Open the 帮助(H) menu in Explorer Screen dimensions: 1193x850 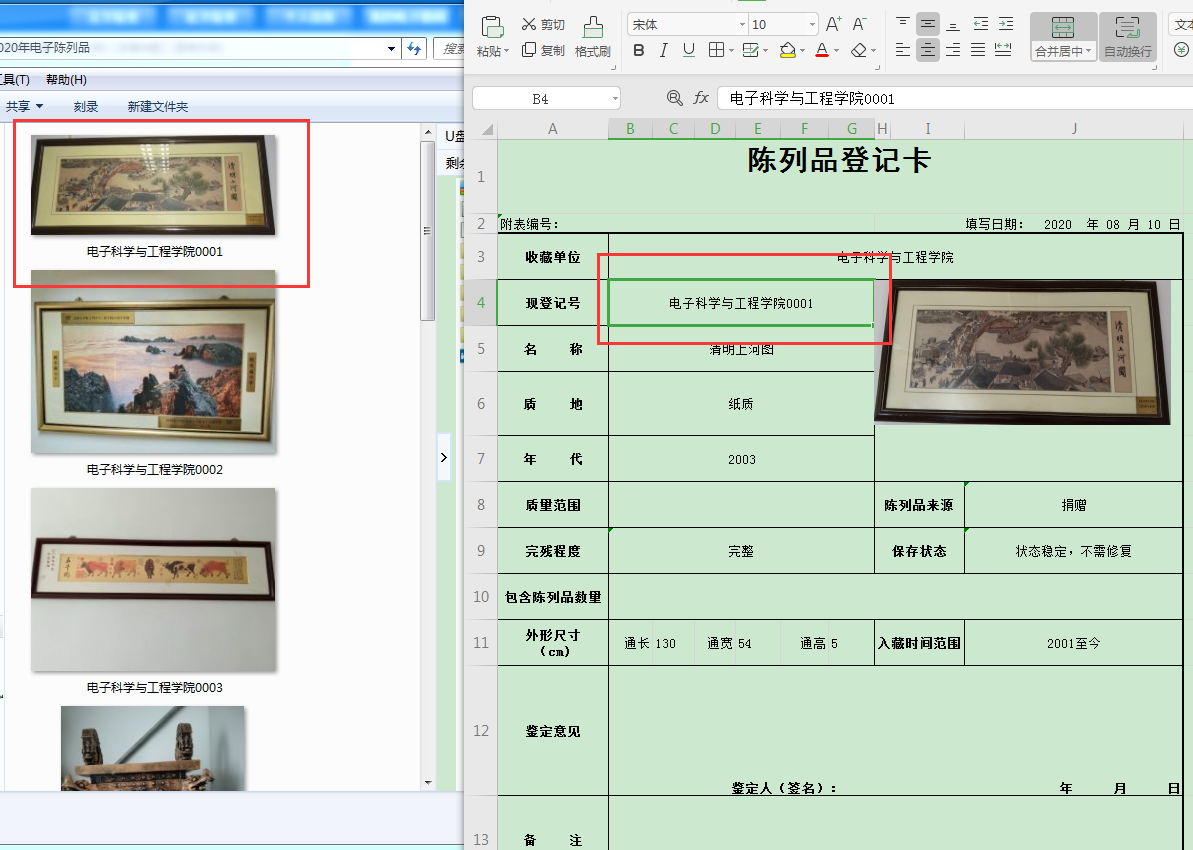tap(66, 80)
